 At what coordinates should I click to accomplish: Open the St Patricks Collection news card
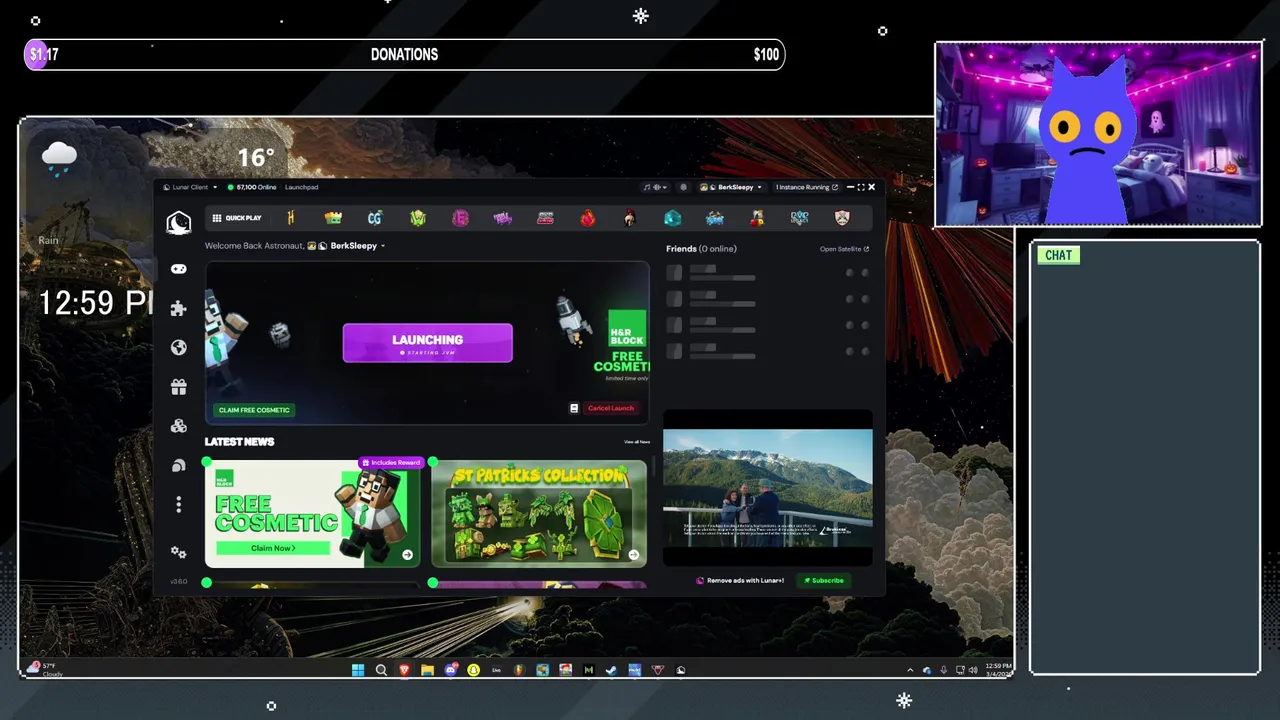(x=539, y=514)
